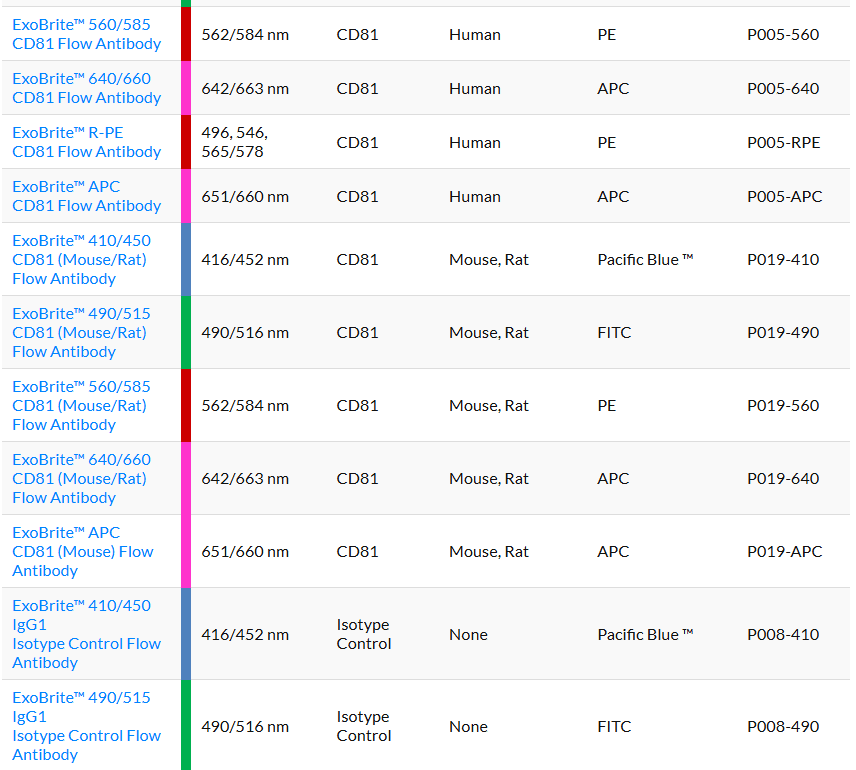Click red color bar for P005-560 row
This screenshot has height=770, width=856.
pyautogui.click(x=186, y=34)
